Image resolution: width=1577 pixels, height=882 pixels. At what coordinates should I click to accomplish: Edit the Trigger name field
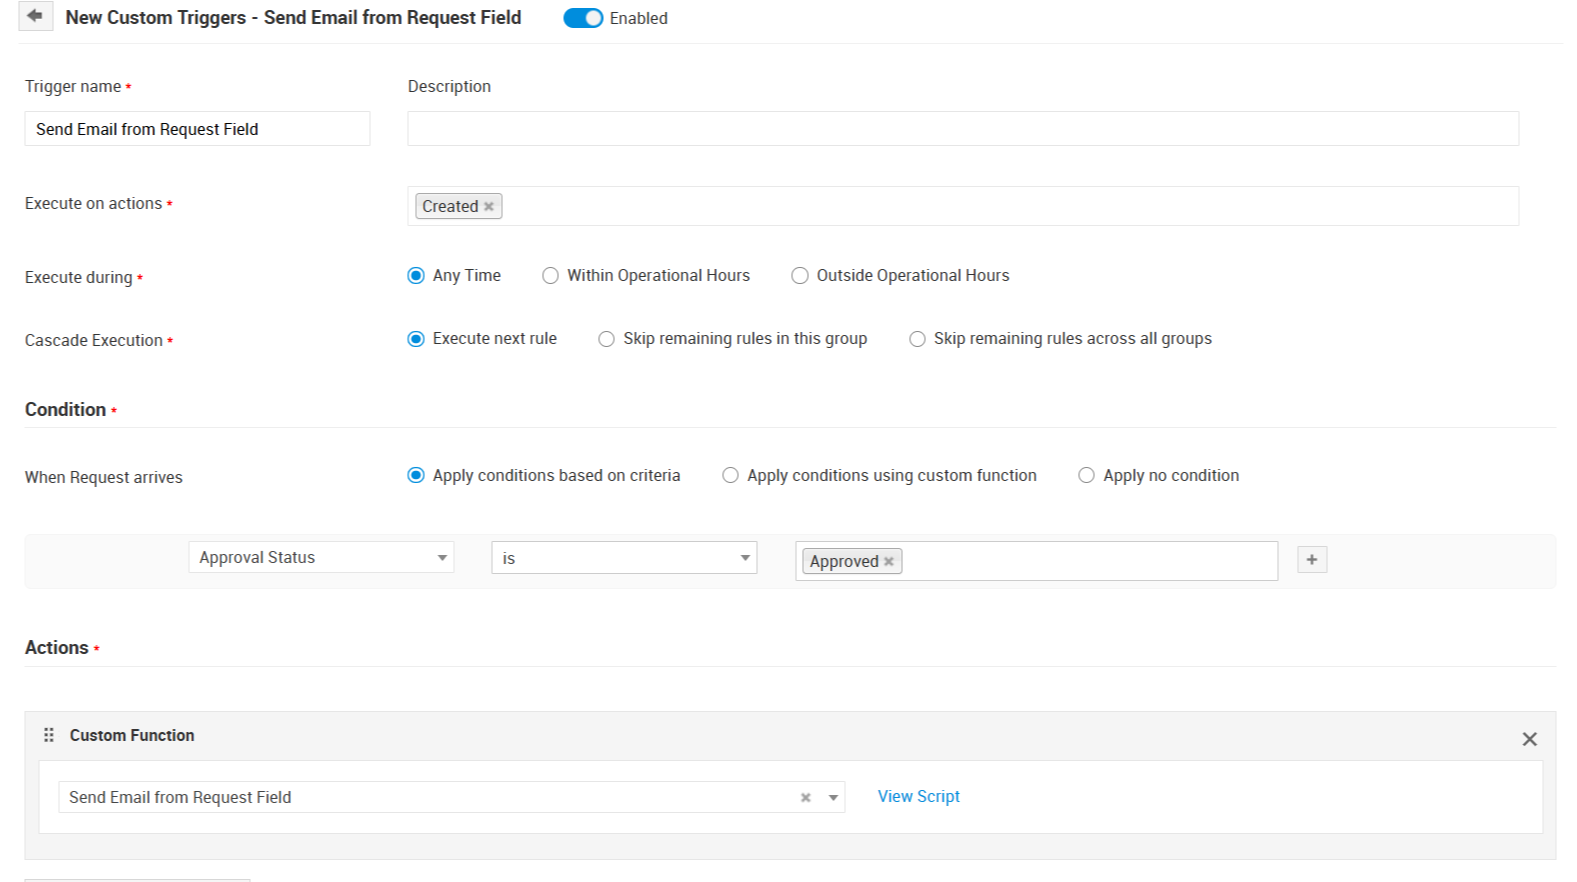197,129
